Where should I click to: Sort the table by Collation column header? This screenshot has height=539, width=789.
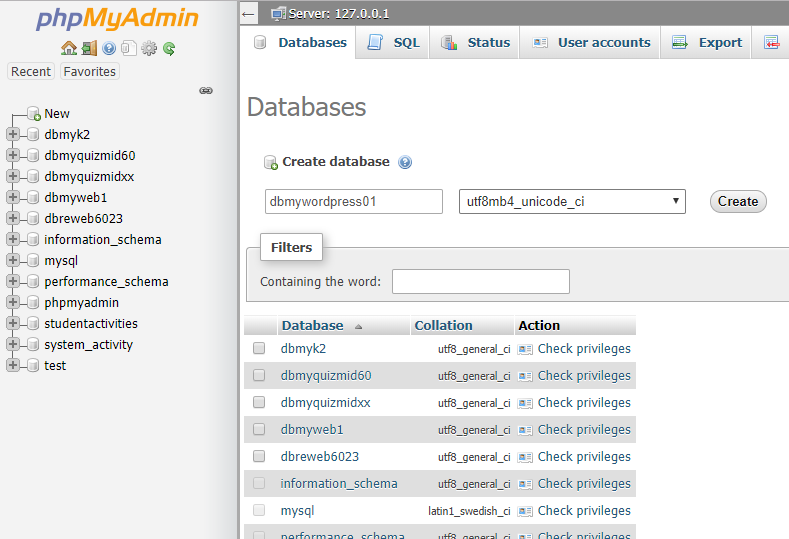443,326
